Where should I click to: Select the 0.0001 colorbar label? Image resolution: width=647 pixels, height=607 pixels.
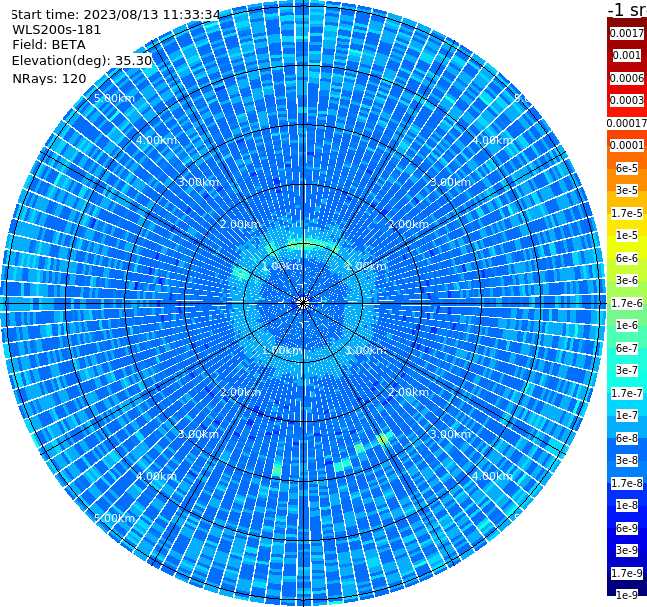pyautogui.click(x=627, y=145)
